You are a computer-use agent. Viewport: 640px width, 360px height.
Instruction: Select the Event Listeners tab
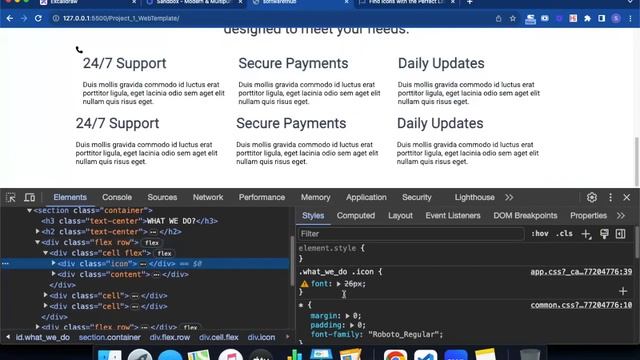point(453,216)
